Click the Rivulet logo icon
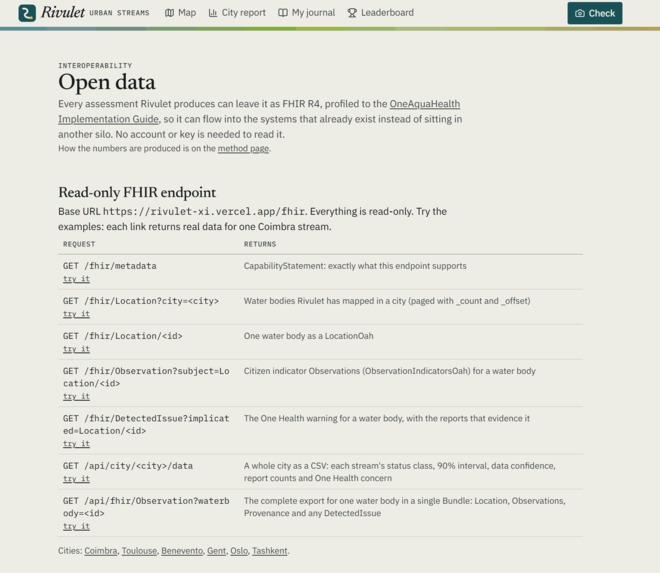Screen dimensions: 660x573 tap(27, 13)
